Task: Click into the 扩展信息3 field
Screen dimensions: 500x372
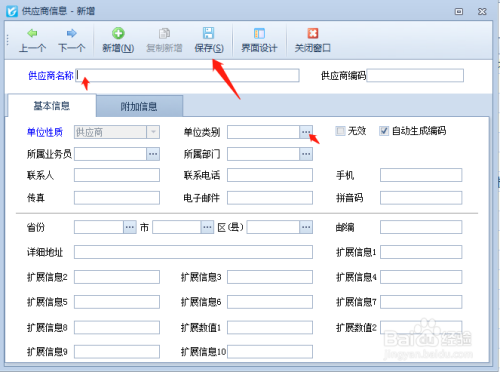Action: [x=270, y=277]
